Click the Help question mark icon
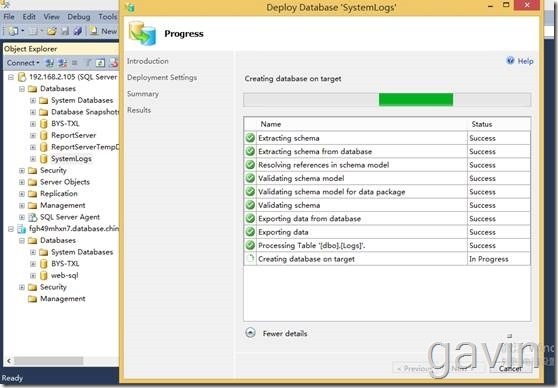Screen dimensions: 558x388 510,61
